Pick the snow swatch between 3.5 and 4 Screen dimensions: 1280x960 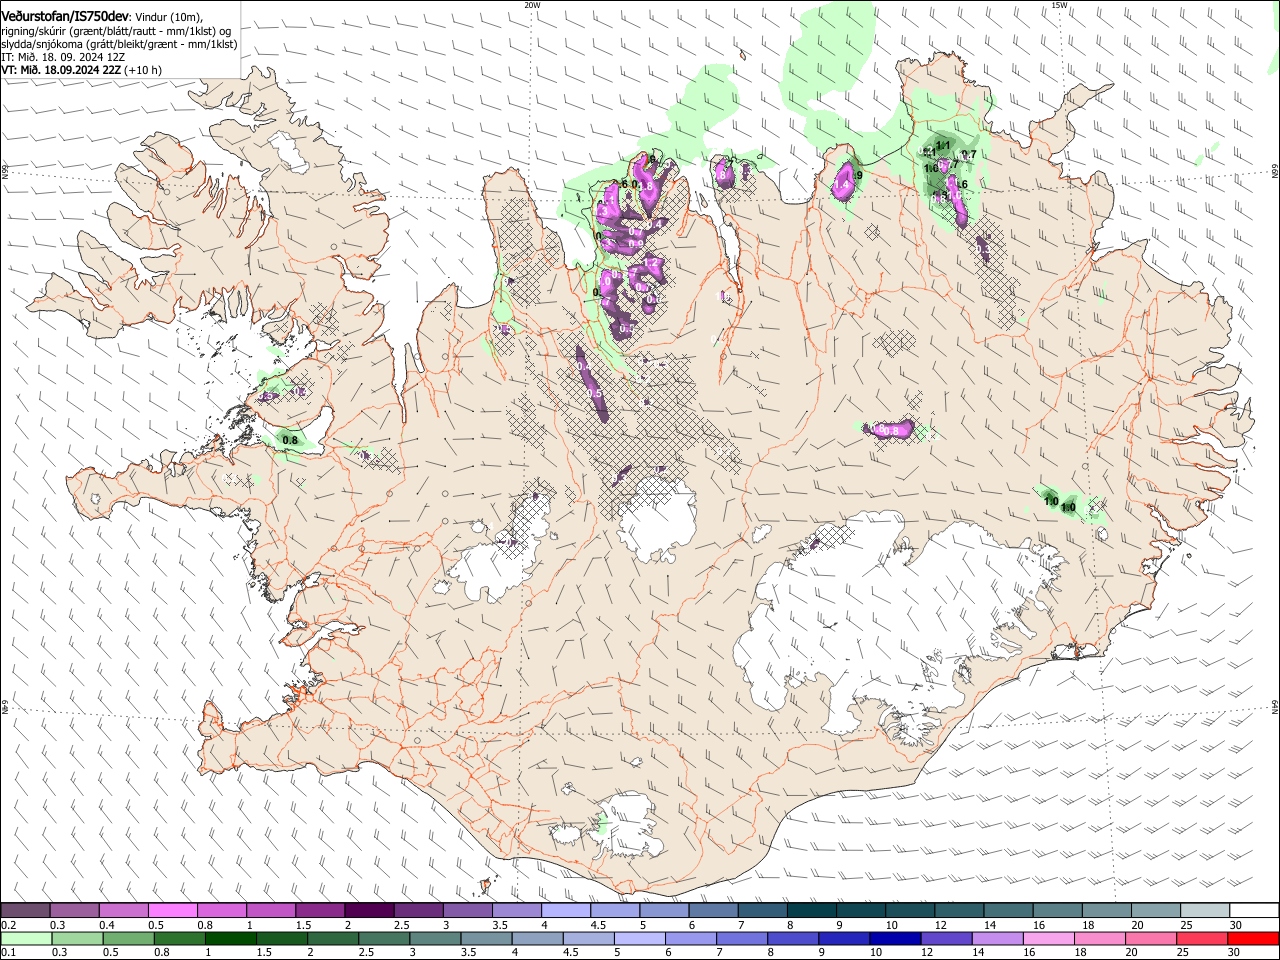pyautogui.click(x=516, y=911)
